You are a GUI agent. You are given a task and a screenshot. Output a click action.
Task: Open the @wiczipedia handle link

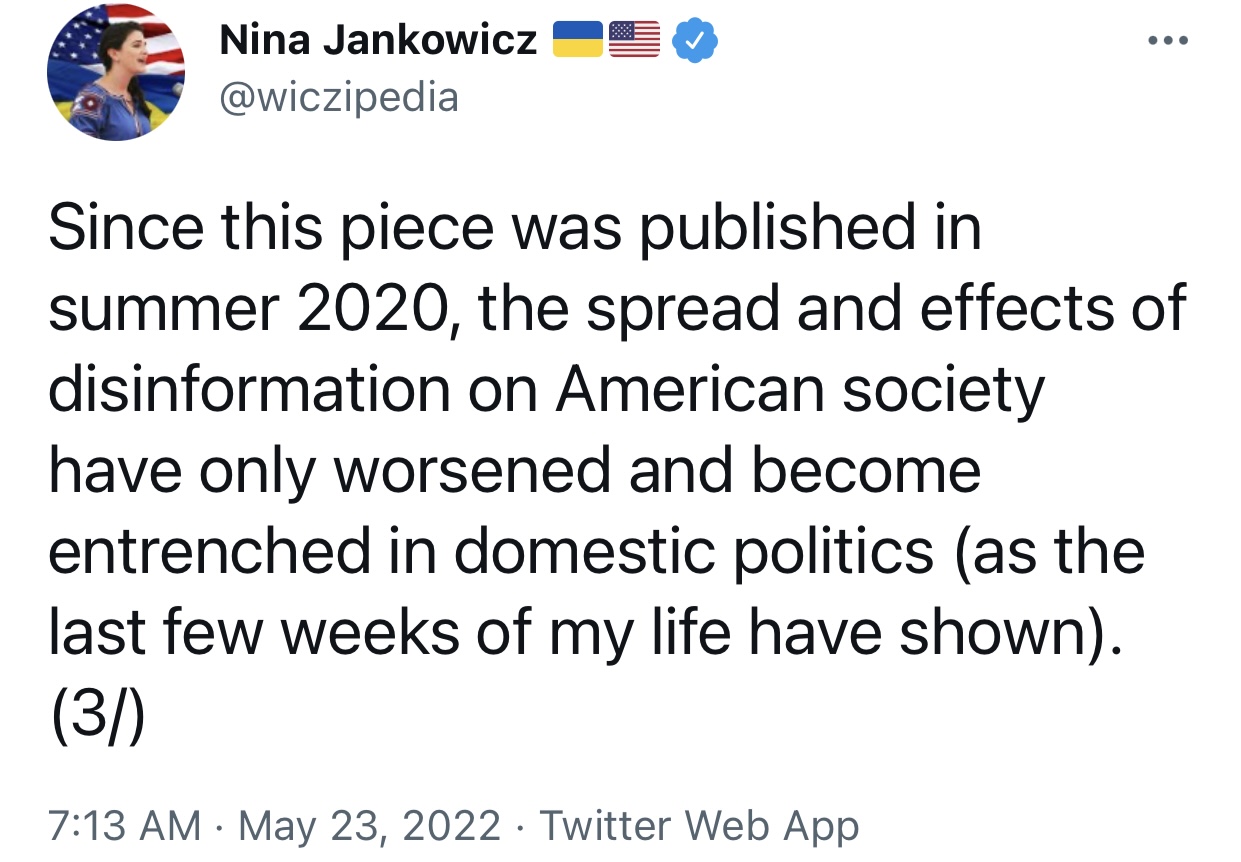(338, 97)
